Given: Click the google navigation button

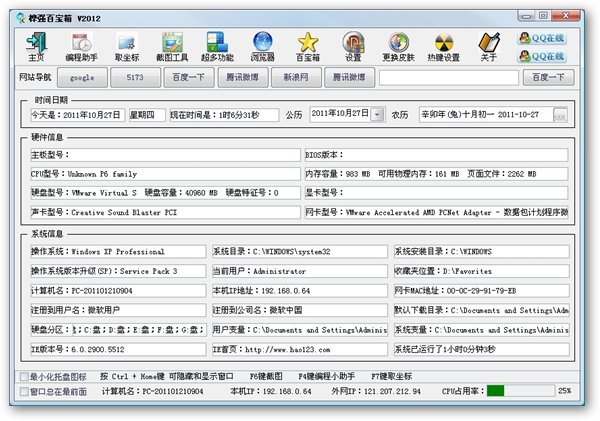Looking at the screenshot, I should click(x=82, y=77).
